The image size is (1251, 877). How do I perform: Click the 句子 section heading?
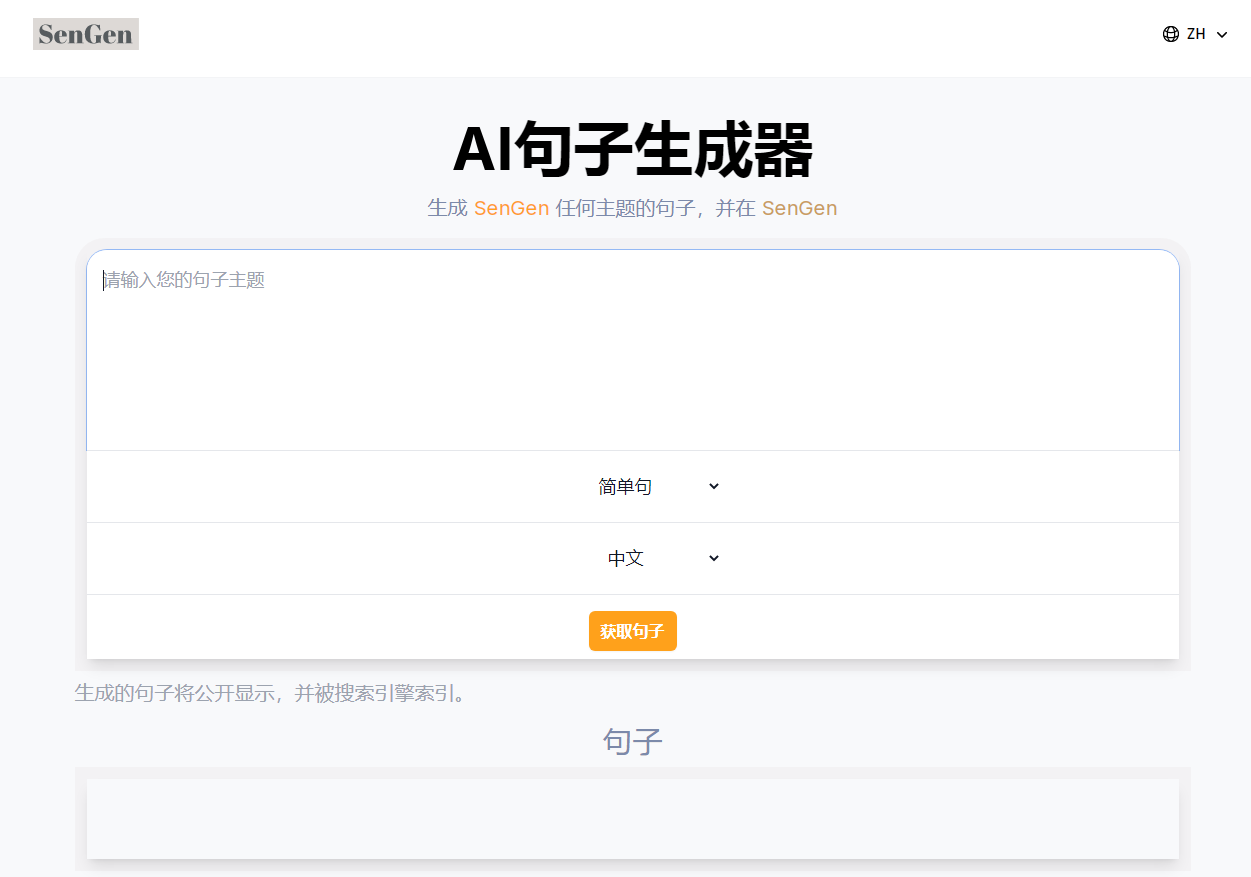point(633,741)
